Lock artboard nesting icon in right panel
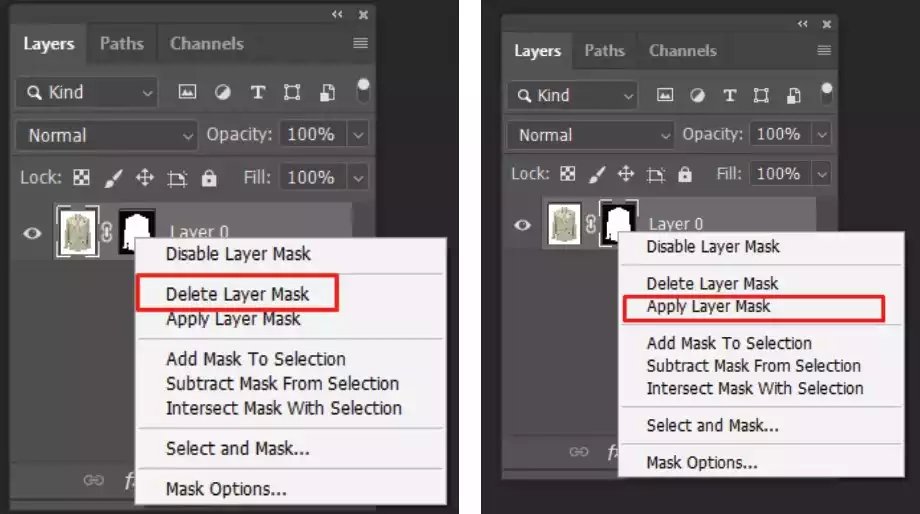920x514 pixels. pyautogui.click(x=655, y=174)
